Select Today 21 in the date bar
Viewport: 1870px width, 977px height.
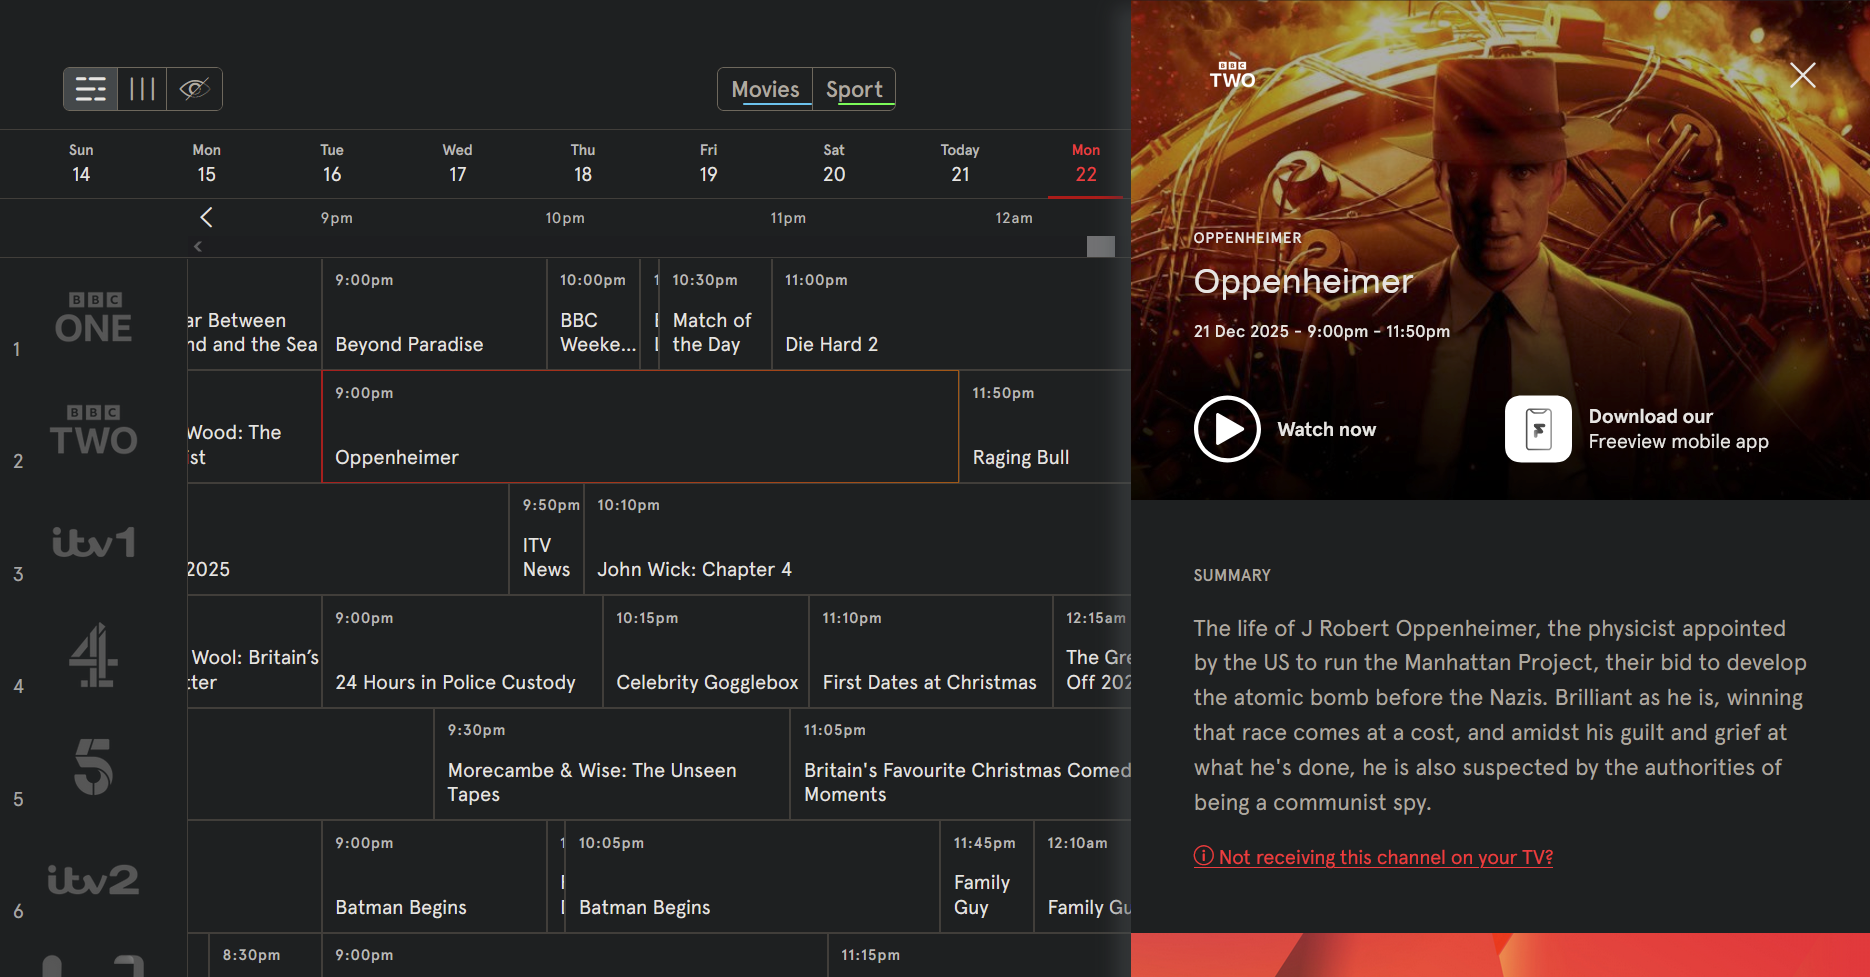coord(960,163)
